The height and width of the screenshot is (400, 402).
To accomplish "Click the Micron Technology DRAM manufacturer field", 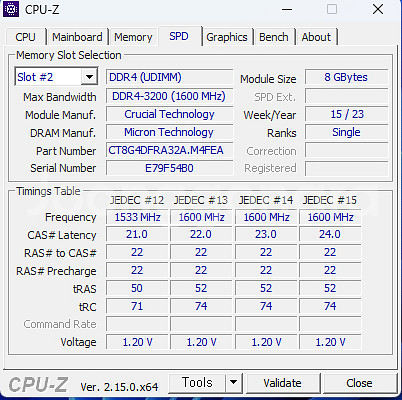I will [169, 132].
